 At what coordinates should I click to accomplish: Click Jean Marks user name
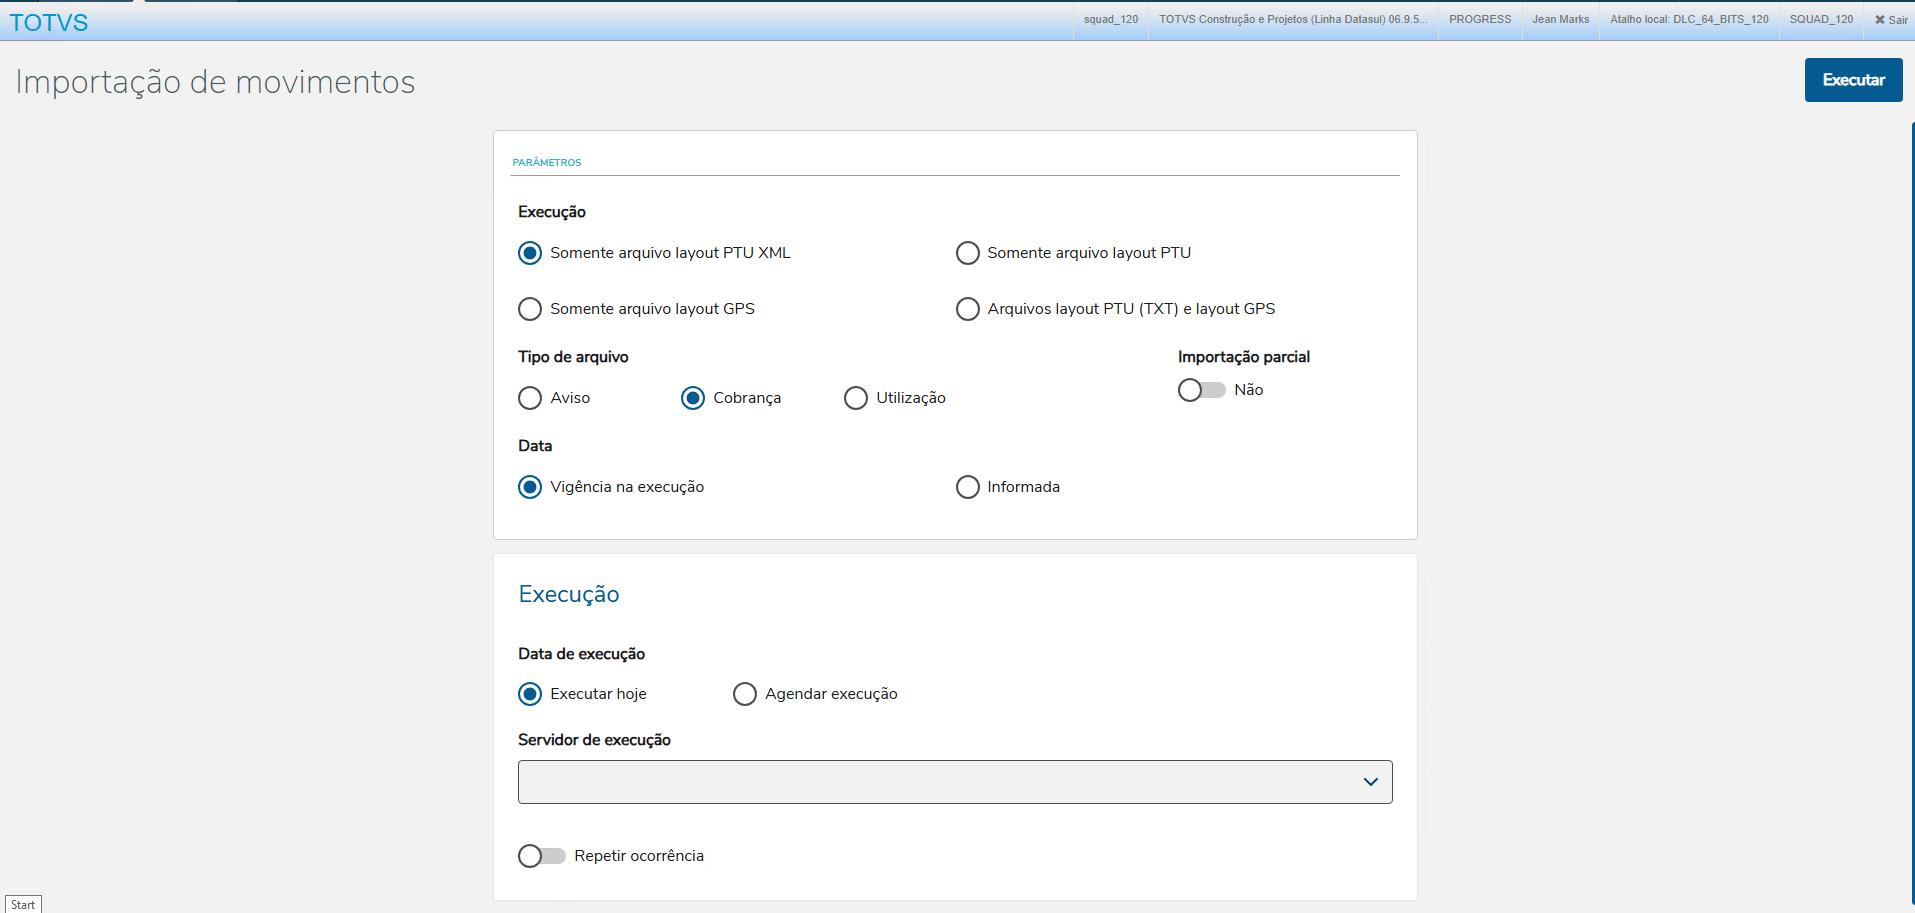(1560, 20)
